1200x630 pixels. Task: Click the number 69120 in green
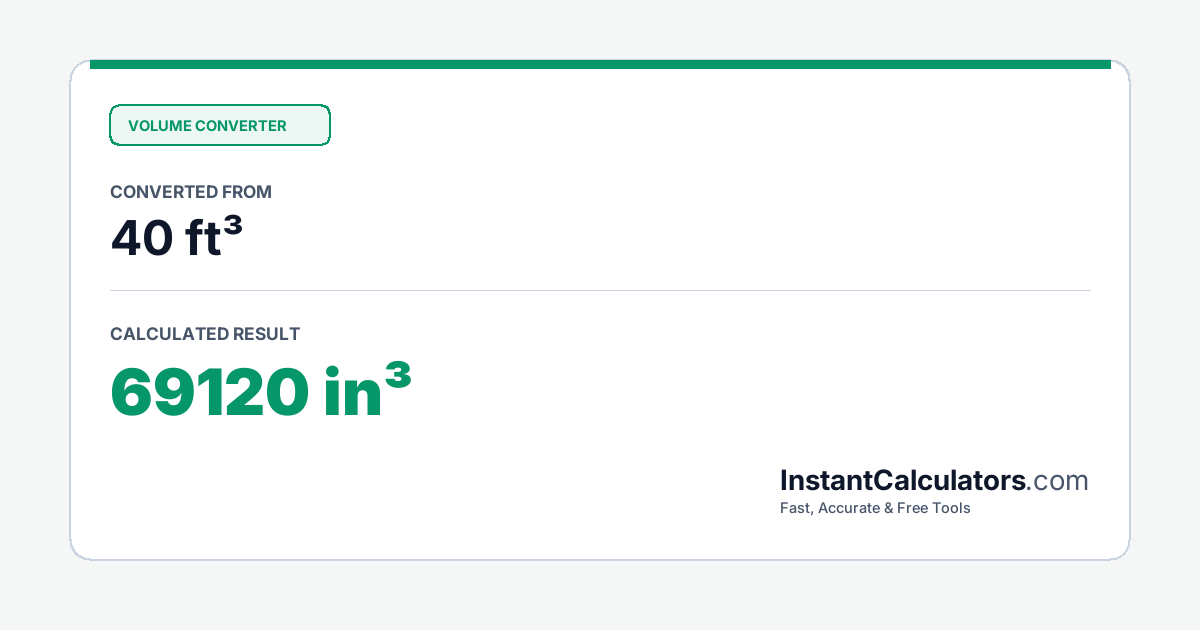coord(209,392)
